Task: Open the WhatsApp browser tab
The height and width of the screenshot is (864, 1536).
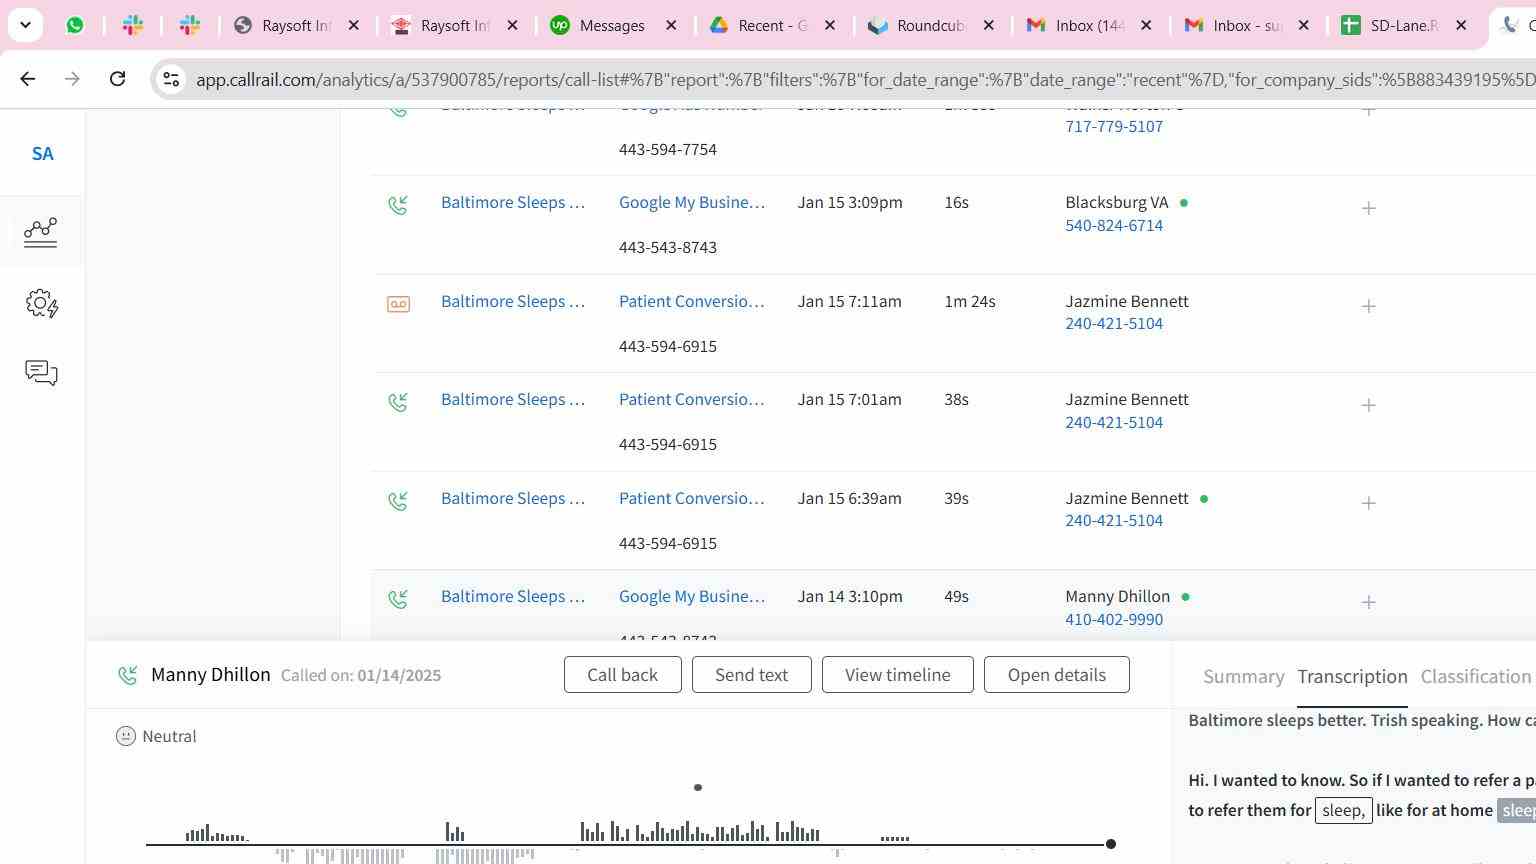Action: coord(75,25)
